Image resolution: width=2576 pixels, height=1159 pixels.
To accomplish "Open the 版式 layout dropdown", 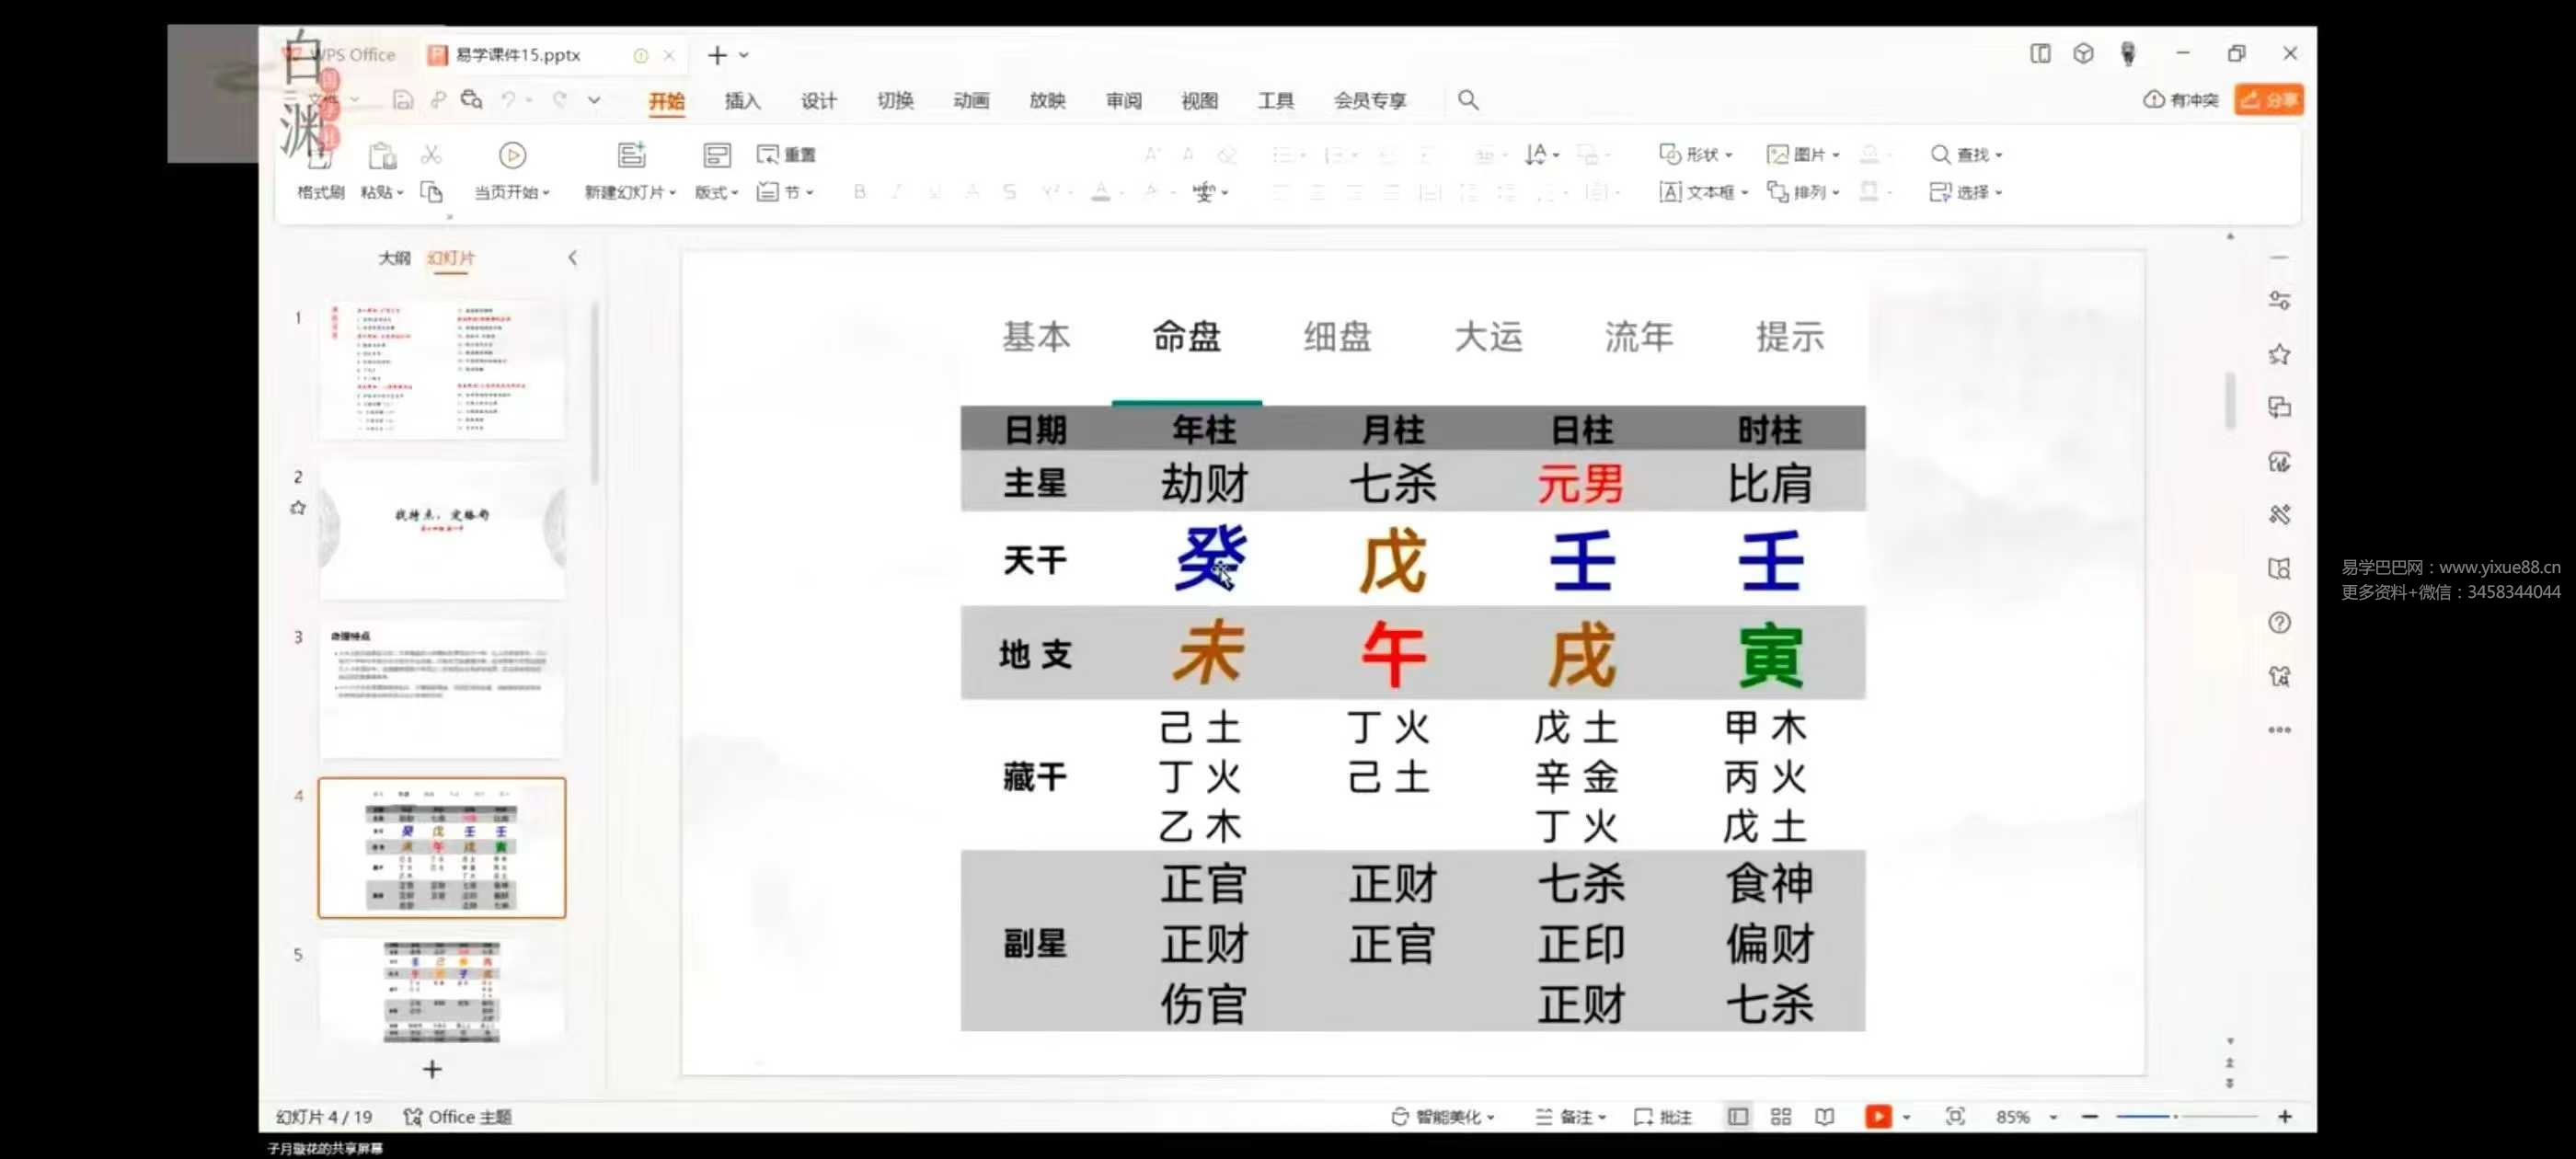I will click(x=716, y=192).
